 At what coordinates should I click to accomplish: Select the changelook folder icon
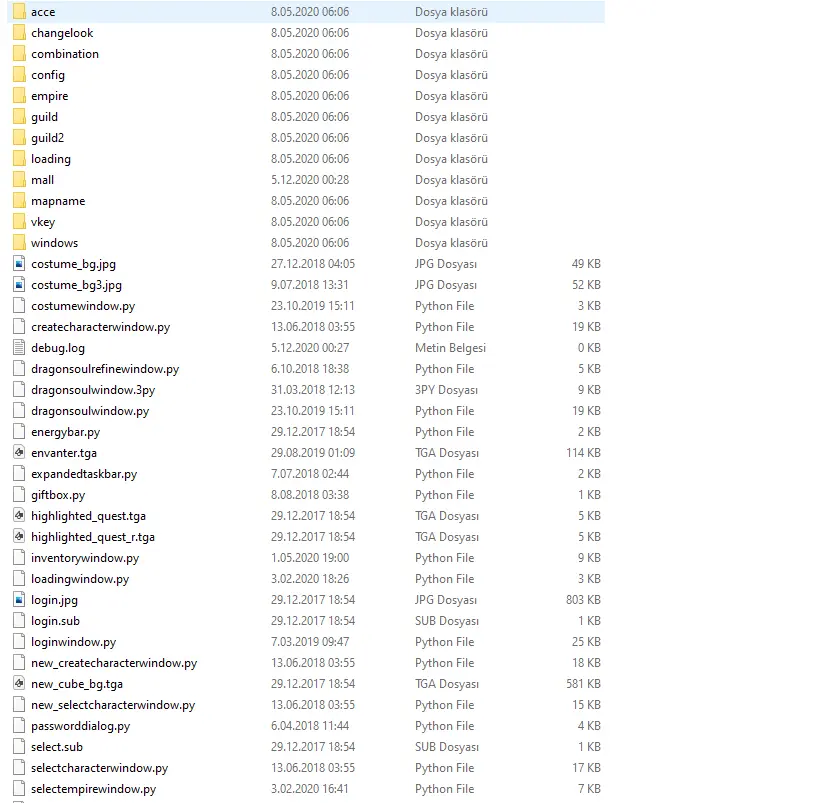(19, 33)
